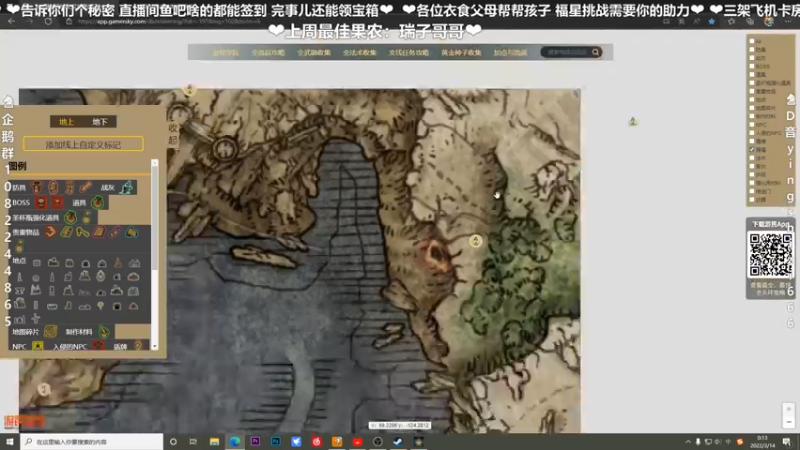
Task: Click the taskbar clock and date
Action: 762,442
